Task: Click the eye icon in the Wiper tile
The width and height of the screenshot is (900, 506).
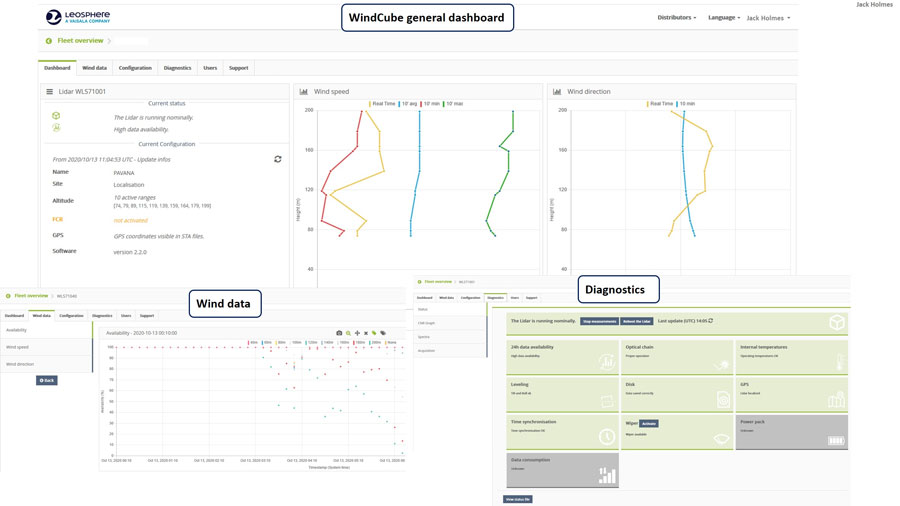Action: (721, 439)
